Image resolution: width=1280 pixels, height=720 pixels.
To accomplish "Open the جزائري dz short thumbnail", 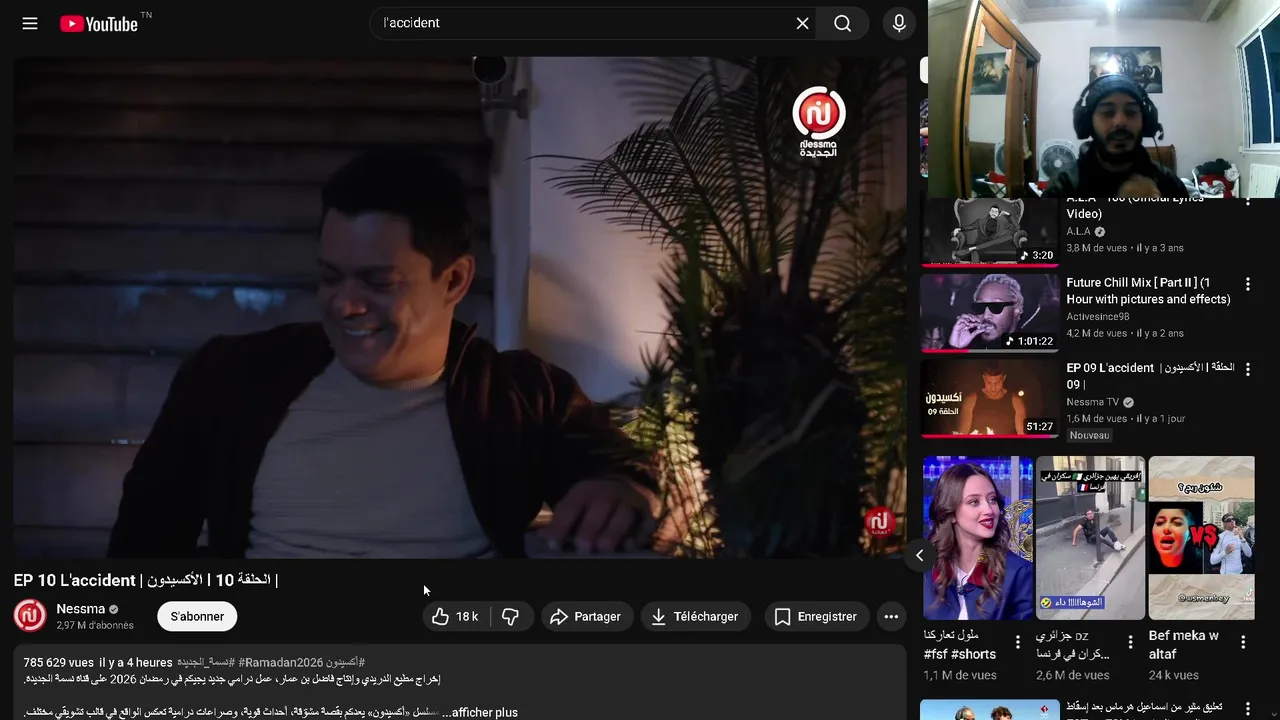I will click(1090, 538).
